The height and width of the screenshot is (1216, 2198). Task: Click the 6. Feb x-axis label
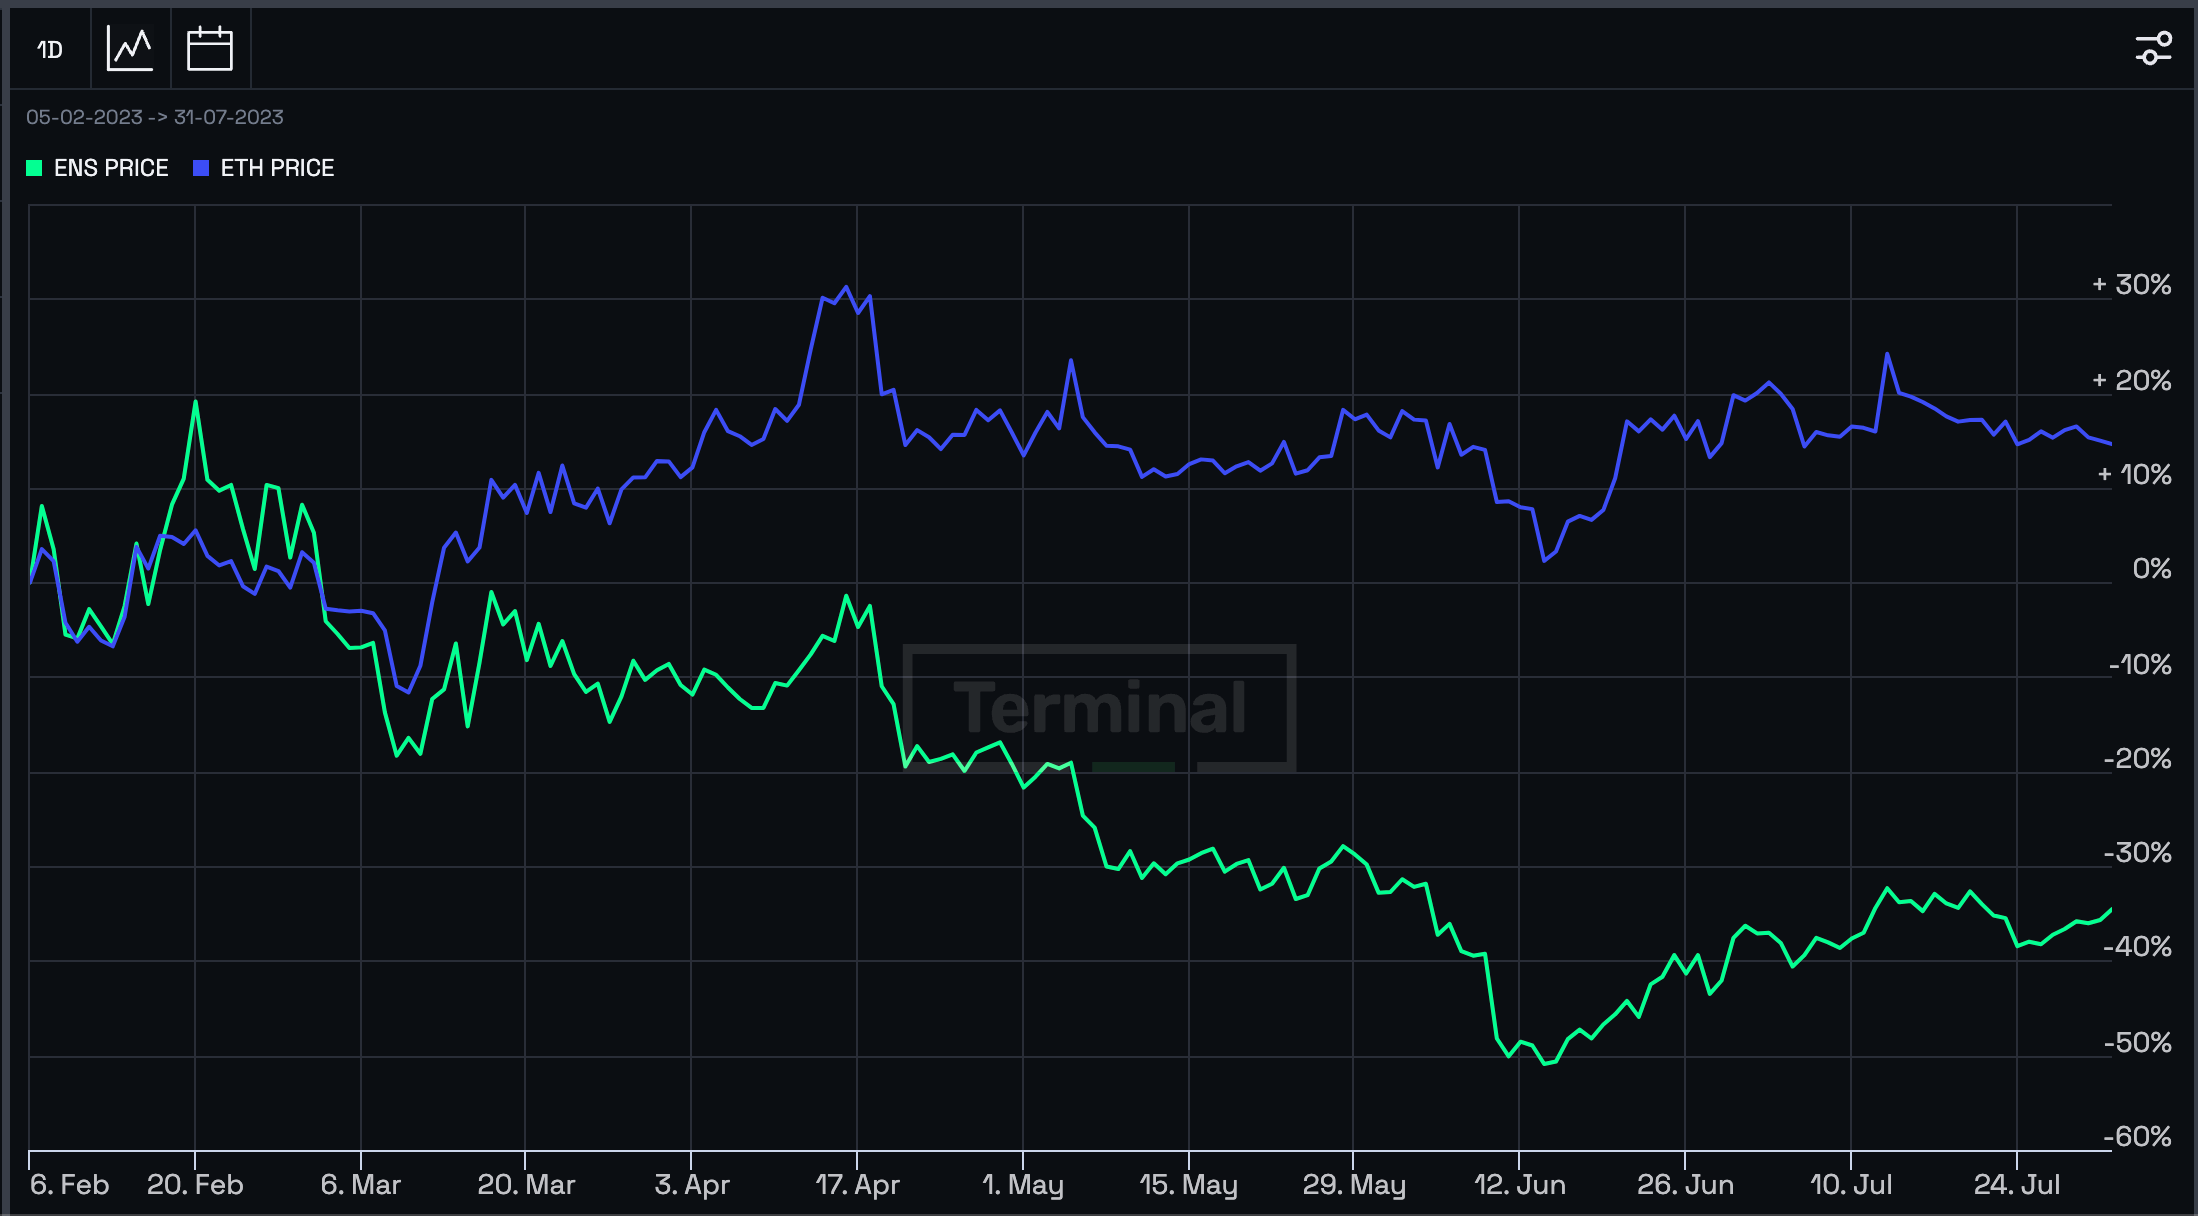click(x=69, y=1185)
